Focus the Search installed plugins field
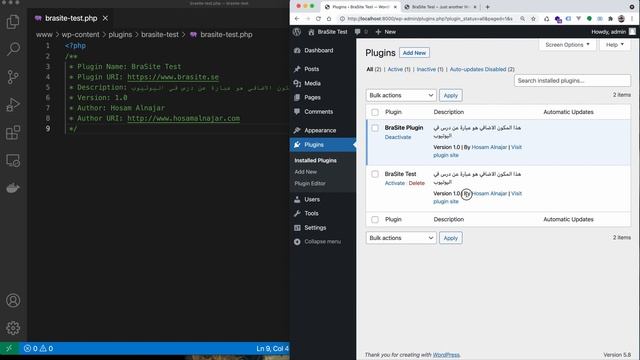 (572, 81)
